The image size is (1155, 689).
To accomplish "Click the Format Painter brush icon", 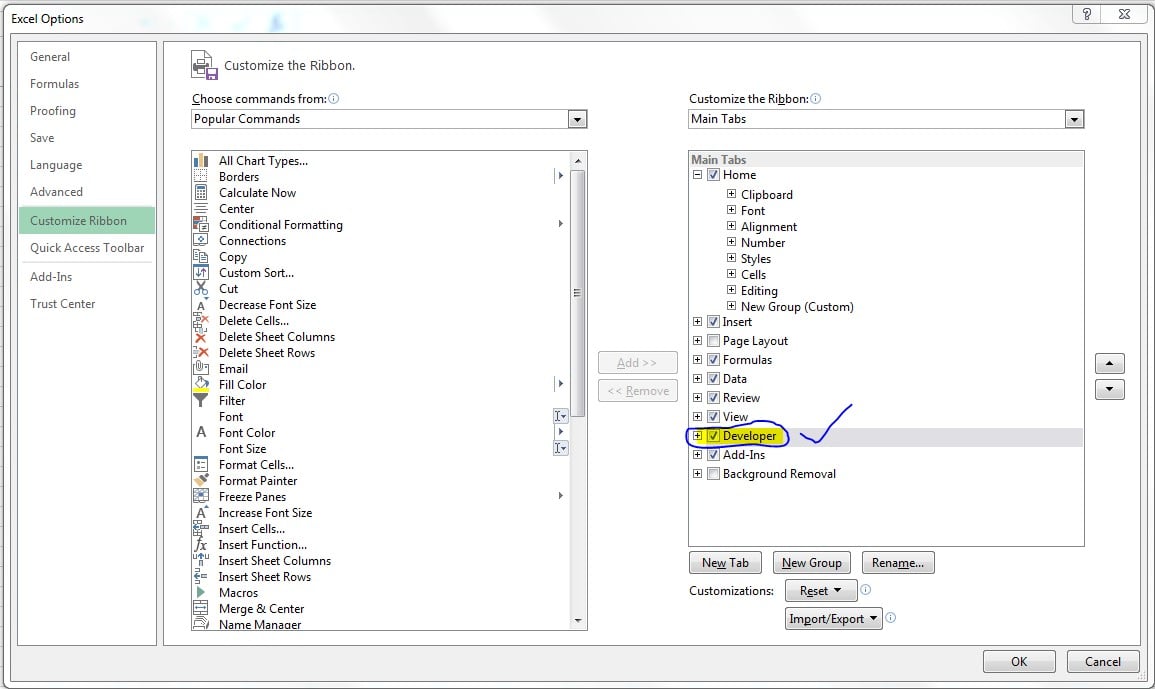I will click(x=200, y=480).
